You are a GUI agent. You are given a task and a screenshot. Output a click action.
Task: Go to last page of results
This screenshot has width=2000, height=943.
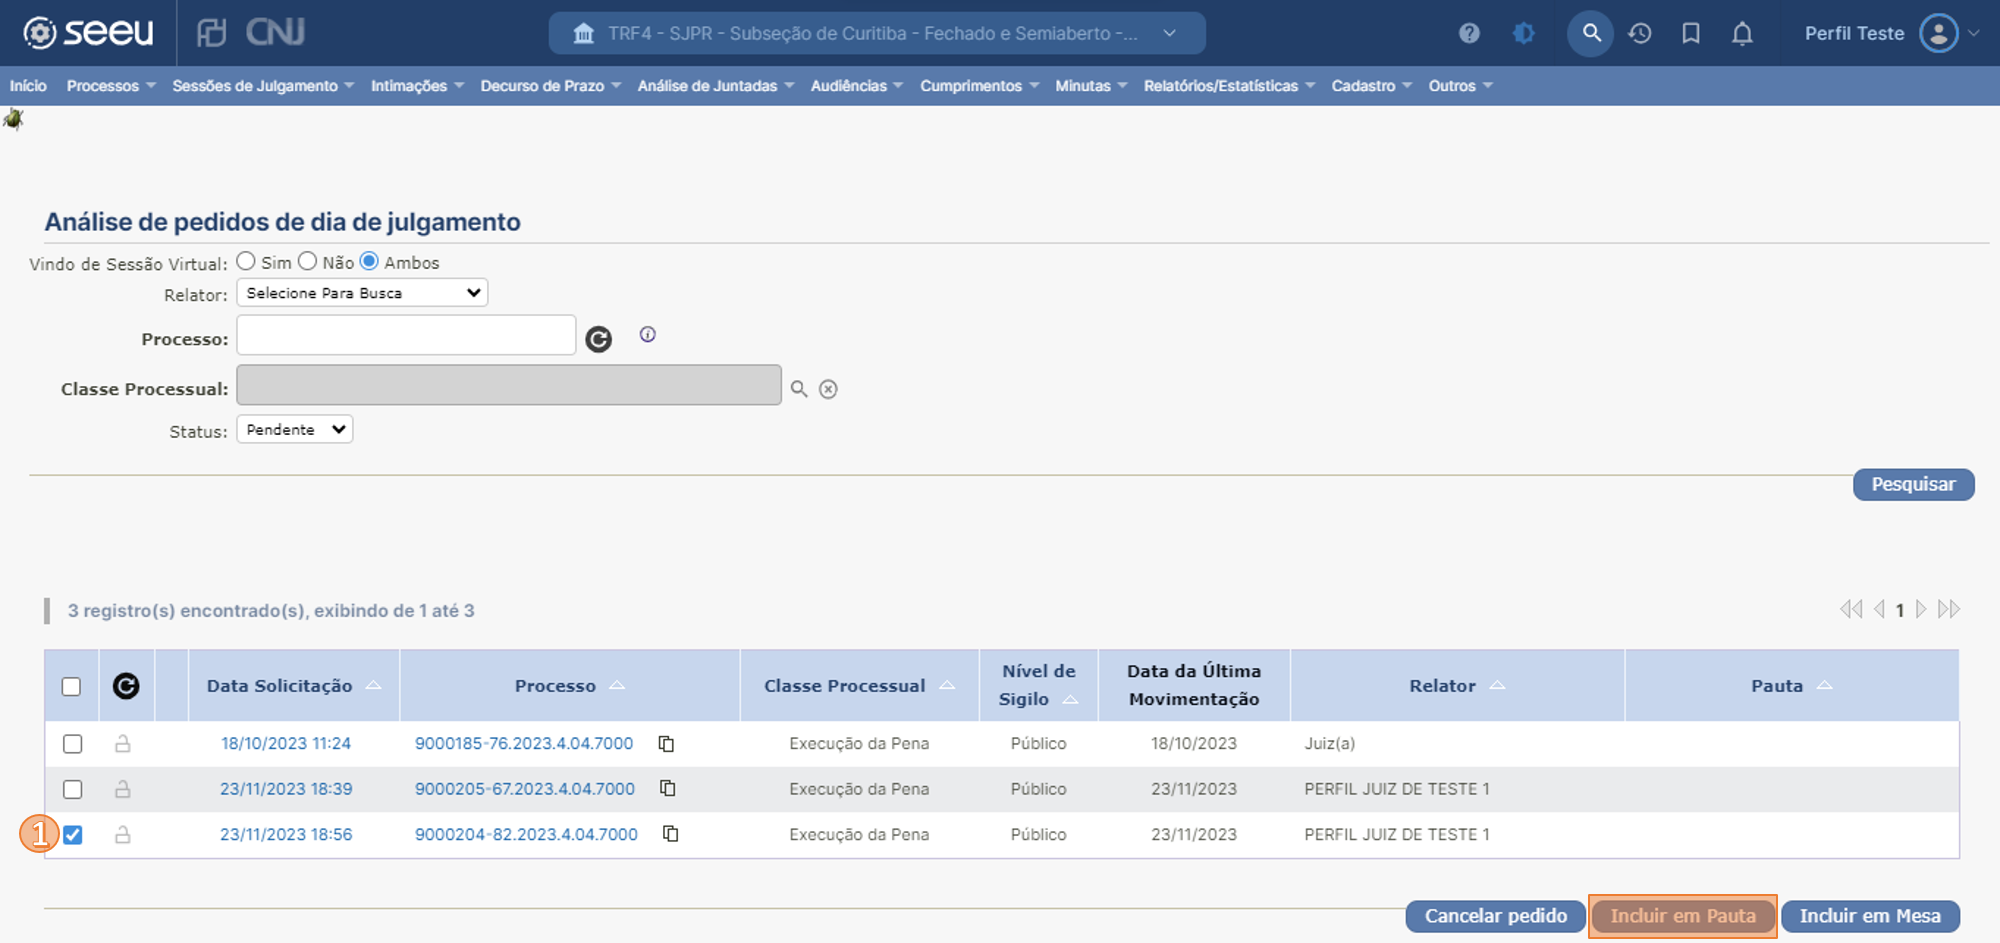click(x=1949, y=609)
